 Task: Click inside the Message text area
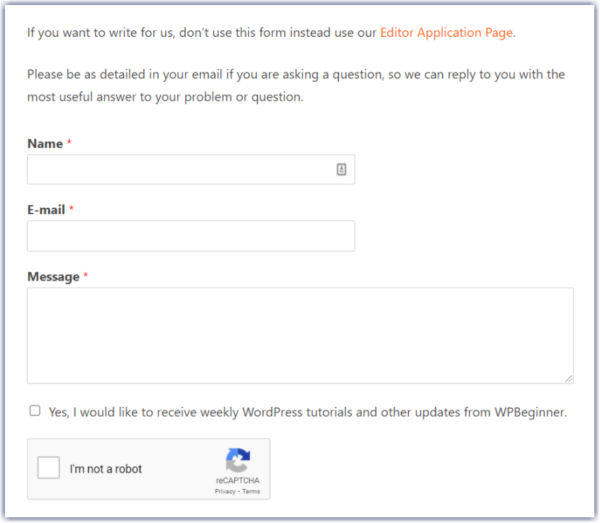click(300, 335)
